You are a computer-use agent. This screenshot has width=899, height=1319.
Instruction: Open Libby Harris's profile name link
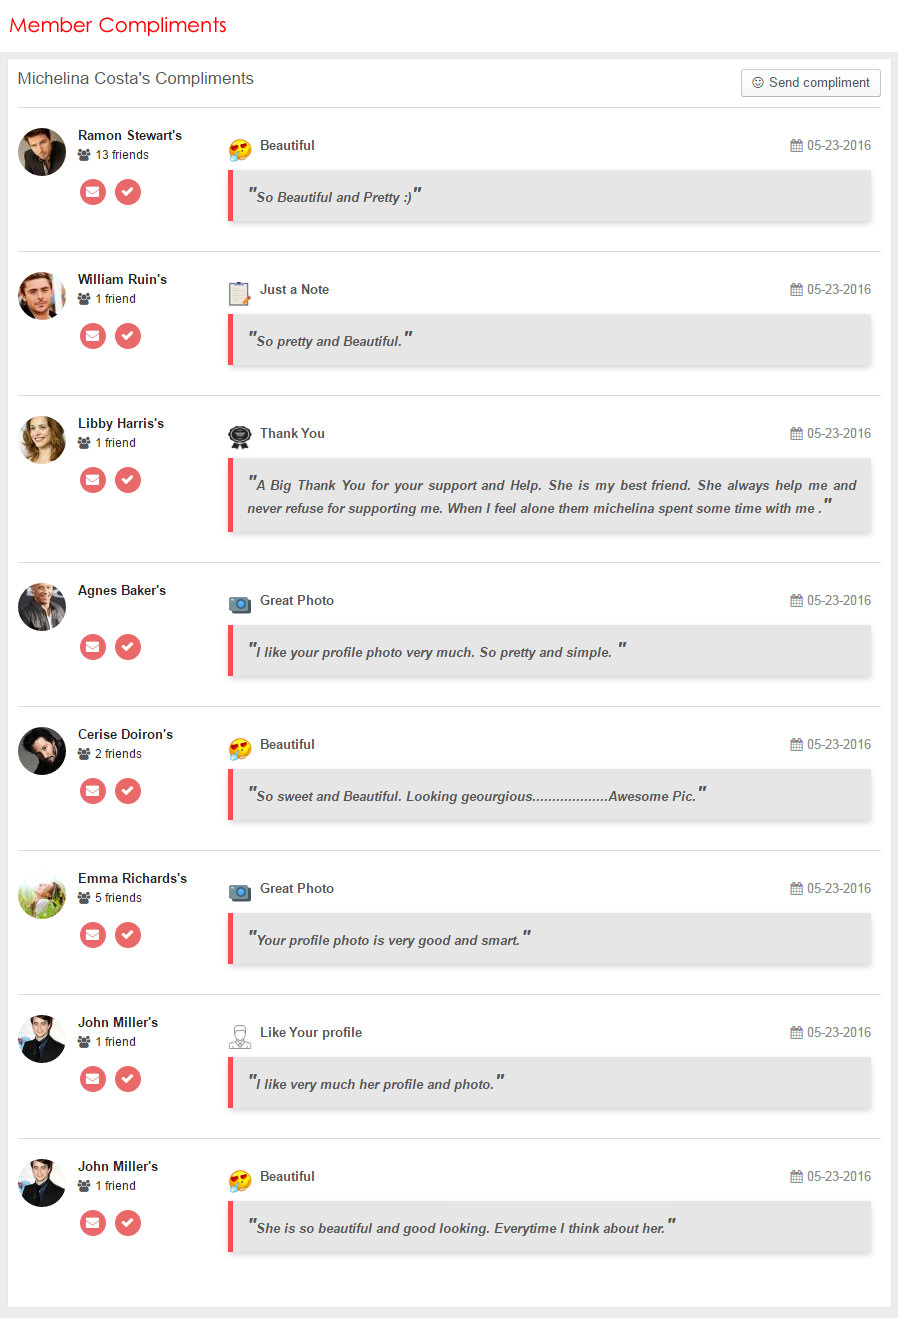click(121, 423)
